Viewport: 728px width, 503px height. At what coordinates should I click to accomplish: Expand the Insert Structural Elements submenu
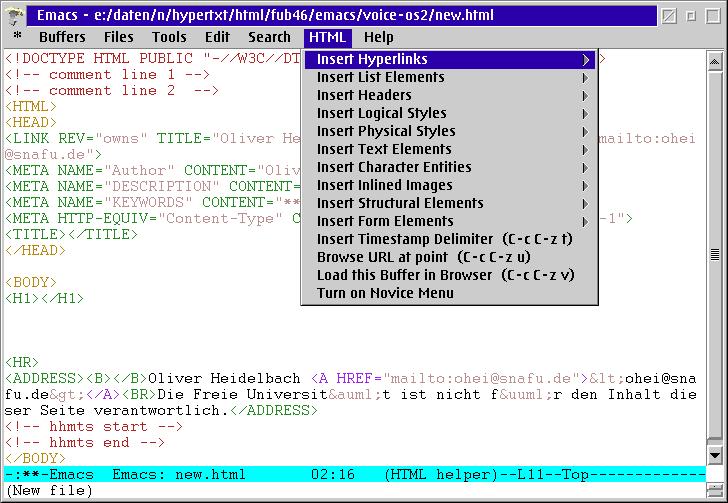click(449, 203)
